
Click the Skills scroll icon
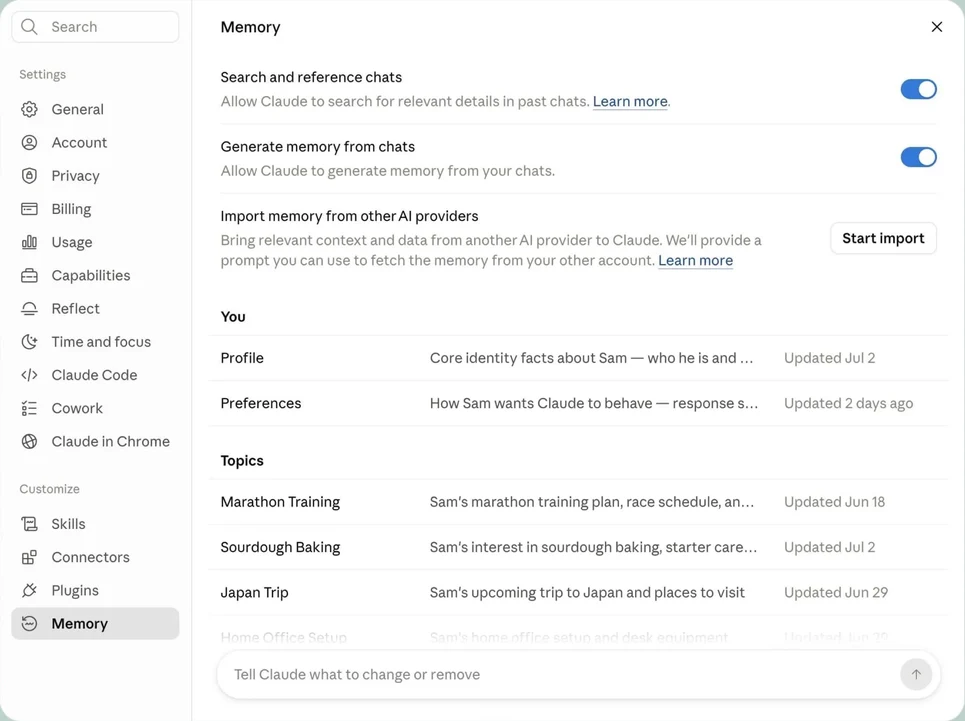pos(29,524)
